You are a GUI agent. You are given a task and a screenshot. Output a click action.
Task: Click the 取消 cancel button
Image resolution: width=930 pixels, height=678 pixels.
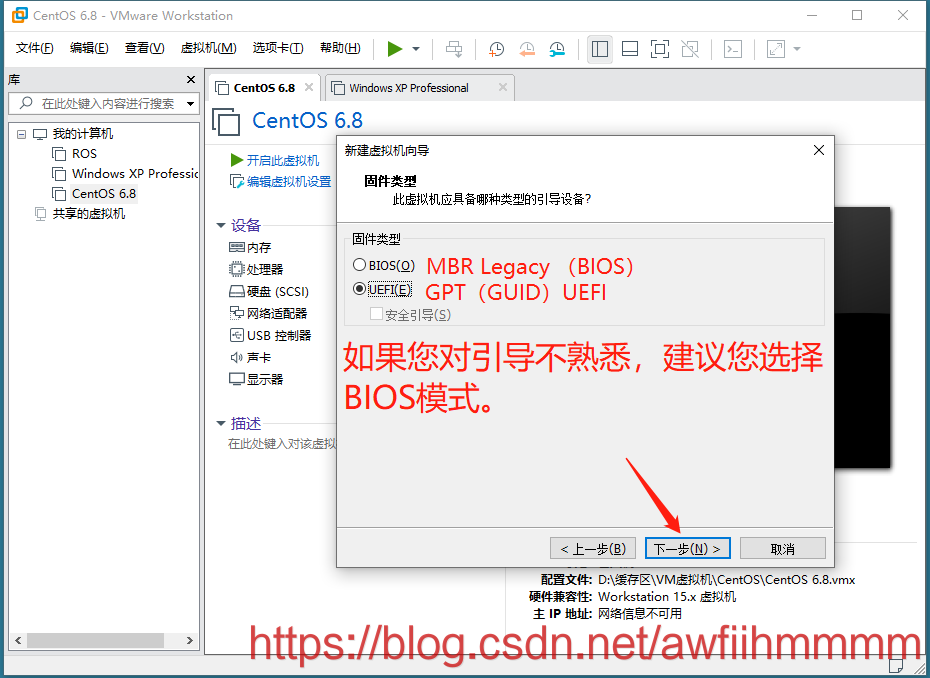[x=782, y=549]
